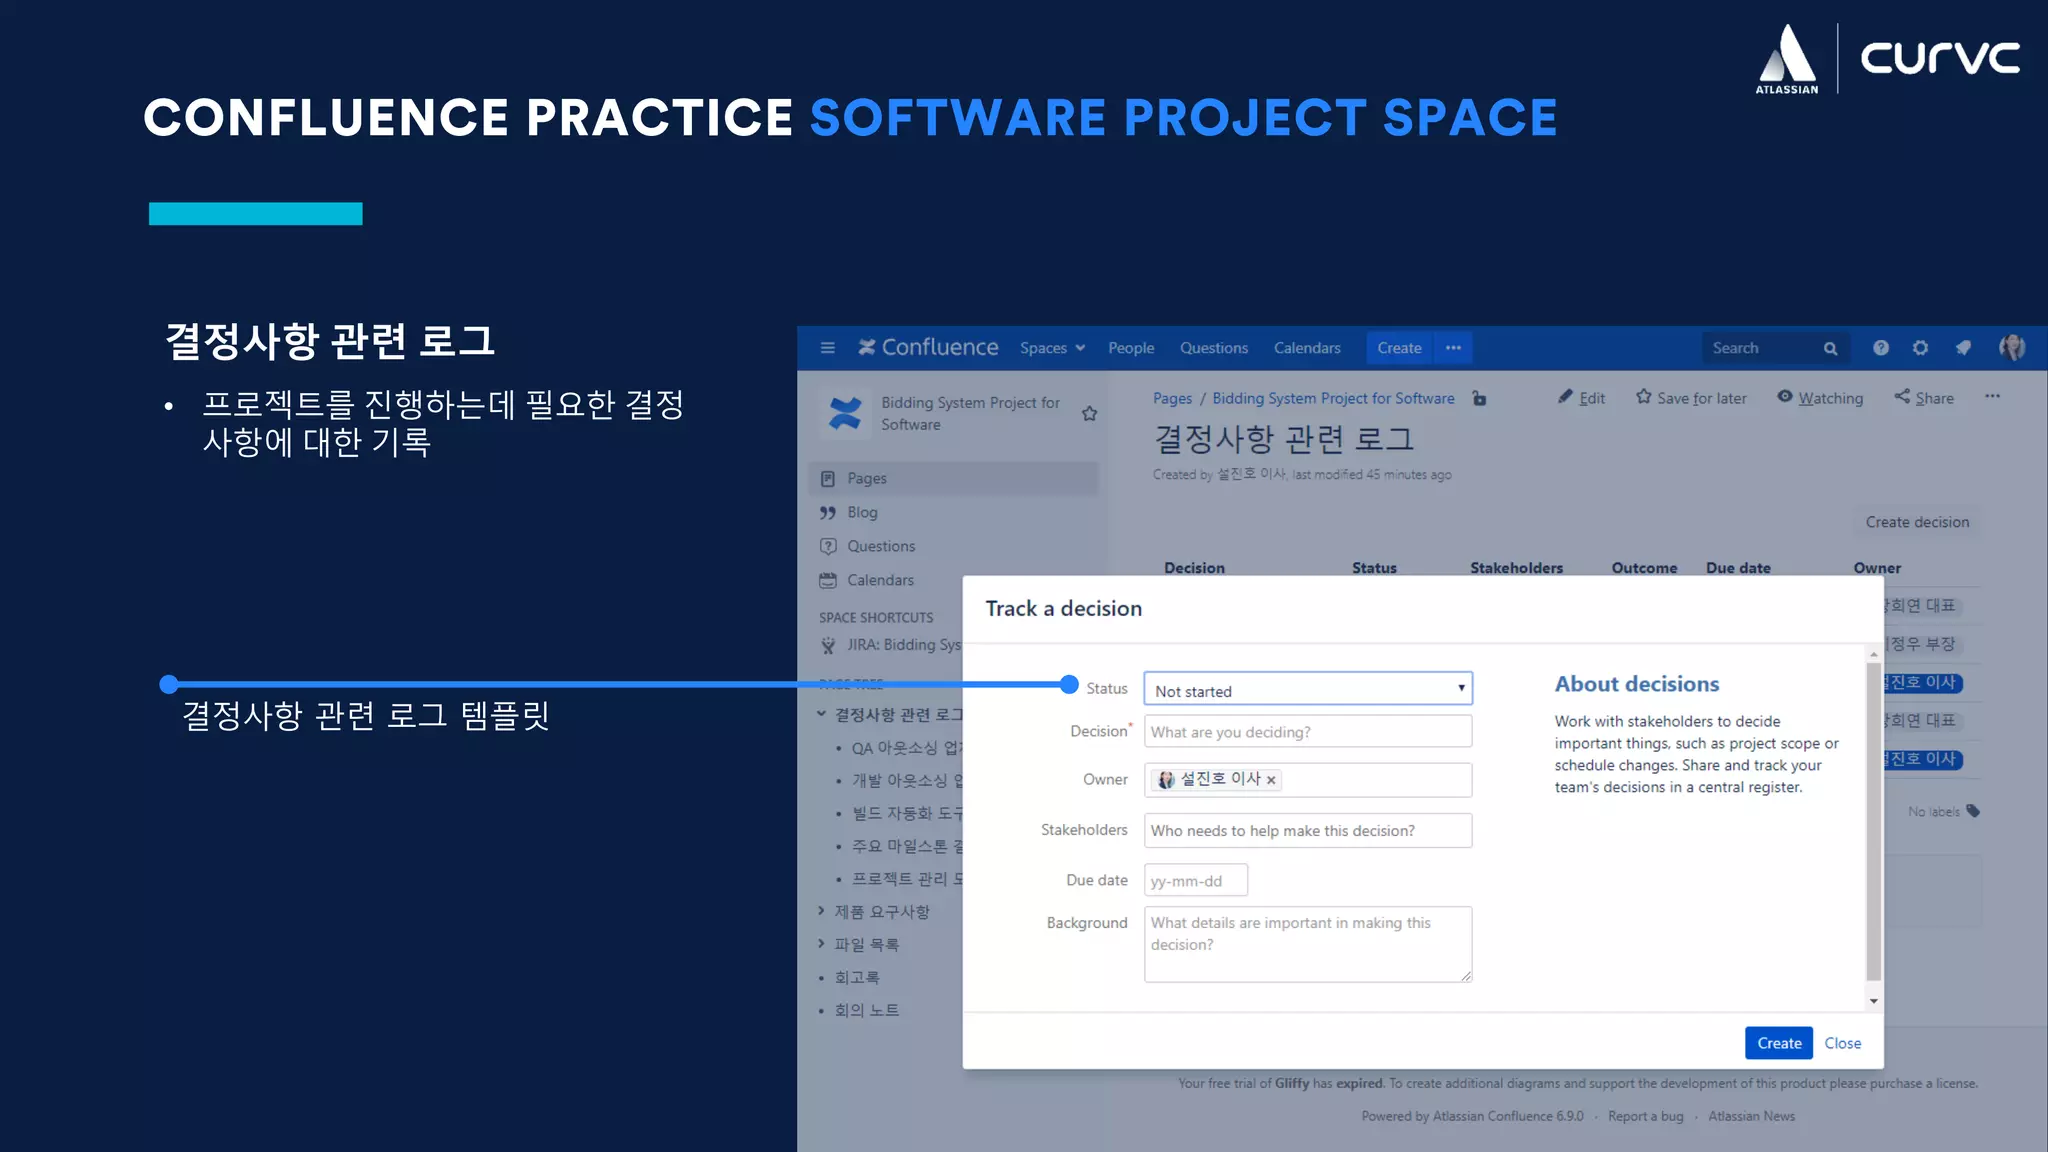This screenshot has width=2048, height=1152.
Task: Open the hamburger menu in Confluence header
Action: tap(827, 348)
